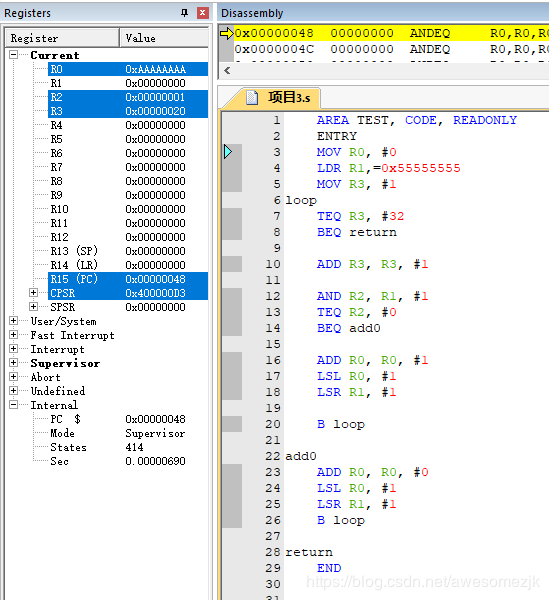This screenshot has height=600, width=549.
Task: Close the Registers panel
Action: 202,13
